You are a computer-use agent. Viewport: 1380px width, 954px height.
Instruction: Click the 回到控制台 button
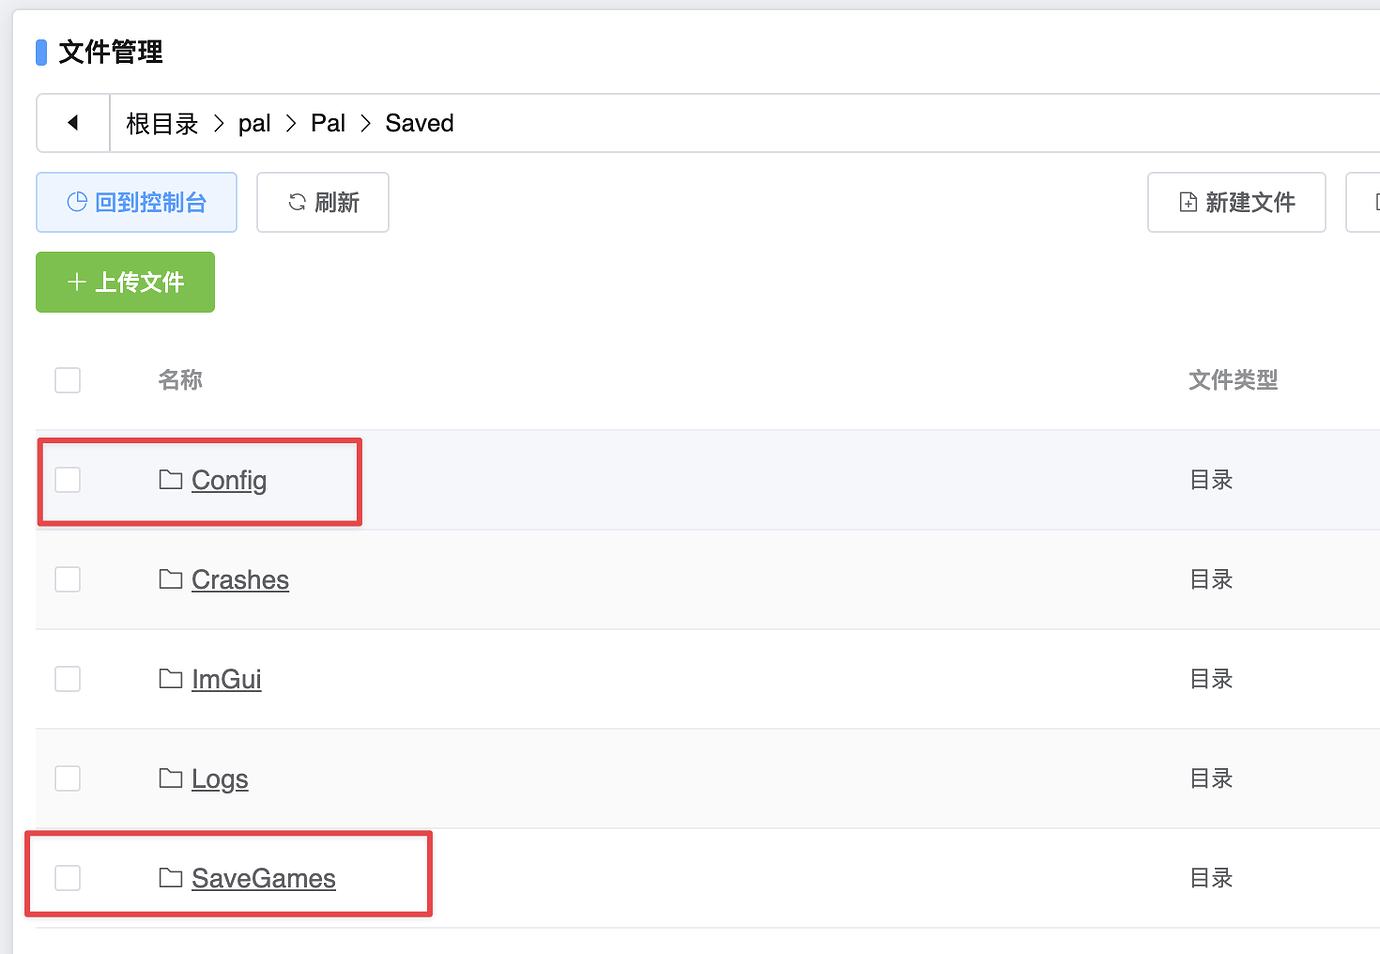click(137, 202)
